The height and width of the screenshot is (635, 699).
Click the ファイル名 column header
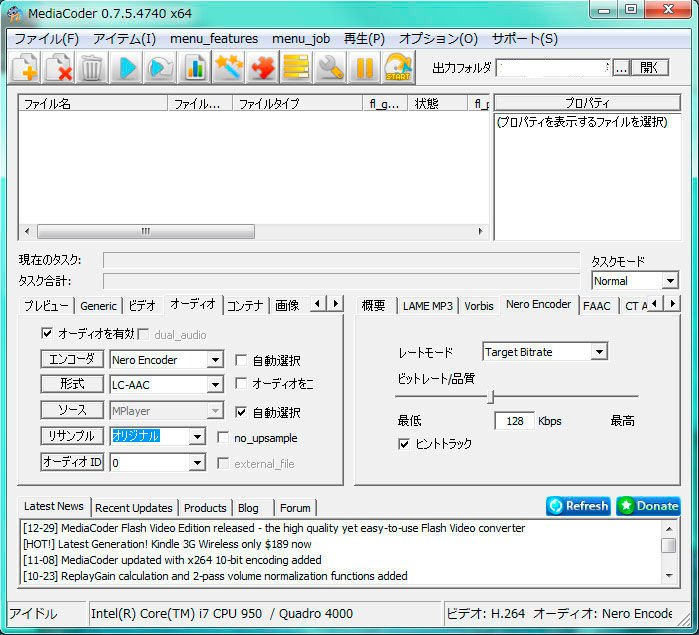(93, 104)
